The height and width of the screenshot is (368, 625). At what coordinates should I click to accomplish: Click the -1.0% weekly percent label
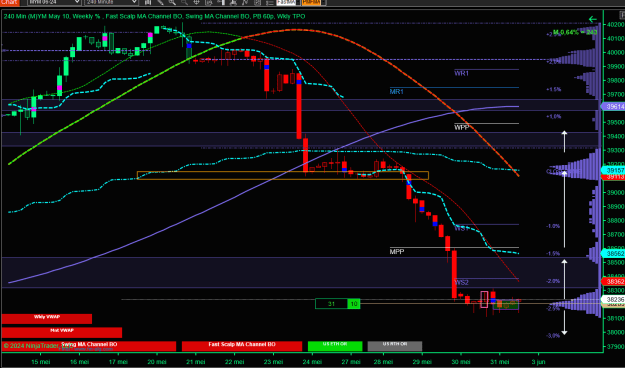553,226
